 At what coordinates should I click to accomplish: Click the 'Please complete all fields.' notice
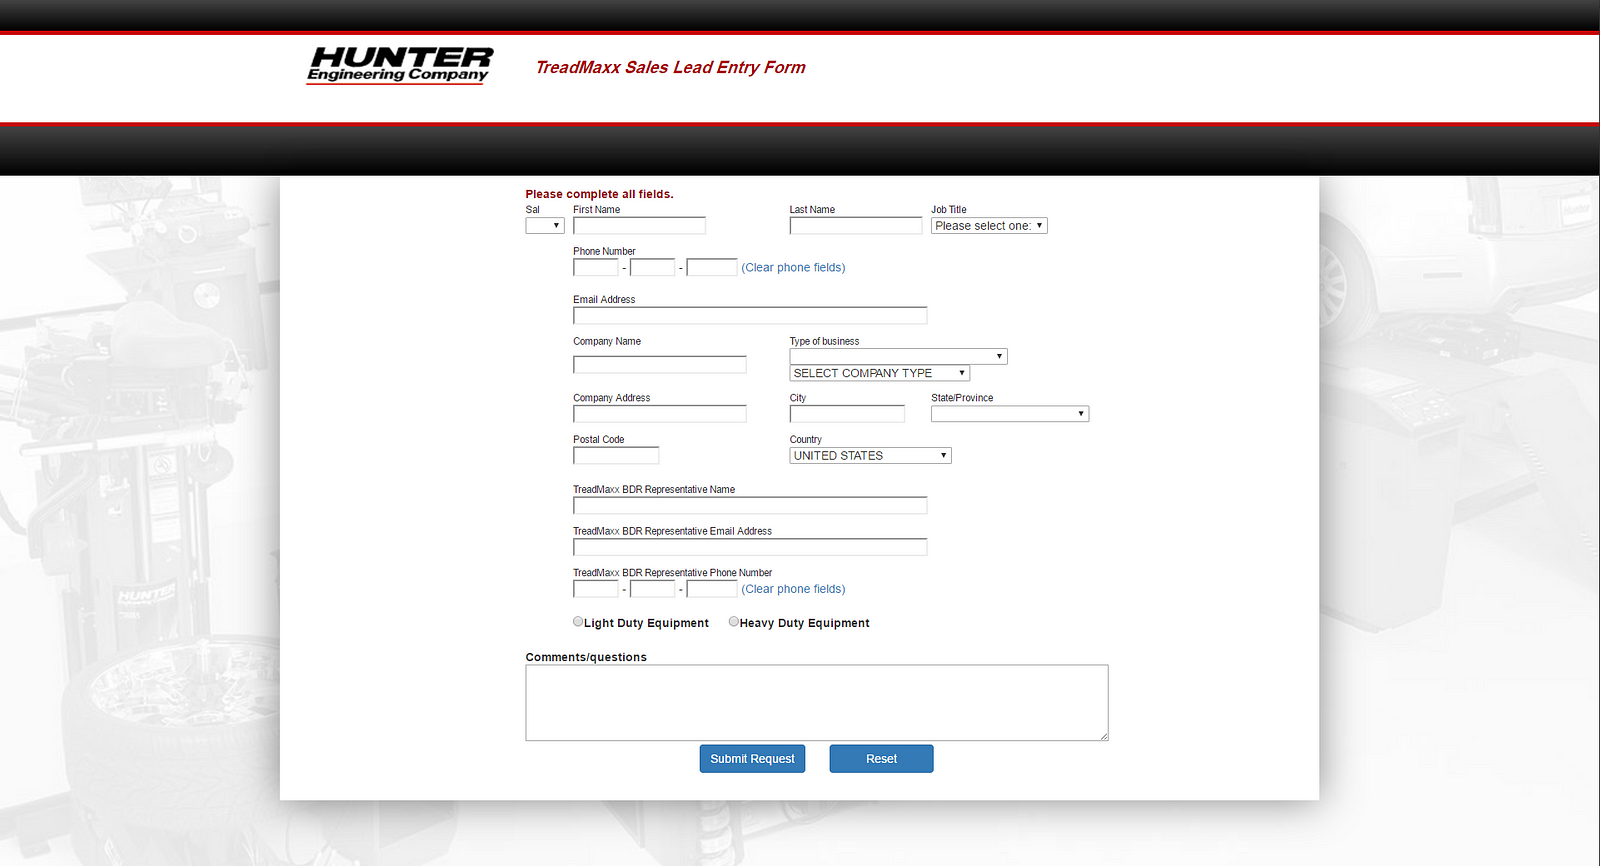(x=600, y=194)
